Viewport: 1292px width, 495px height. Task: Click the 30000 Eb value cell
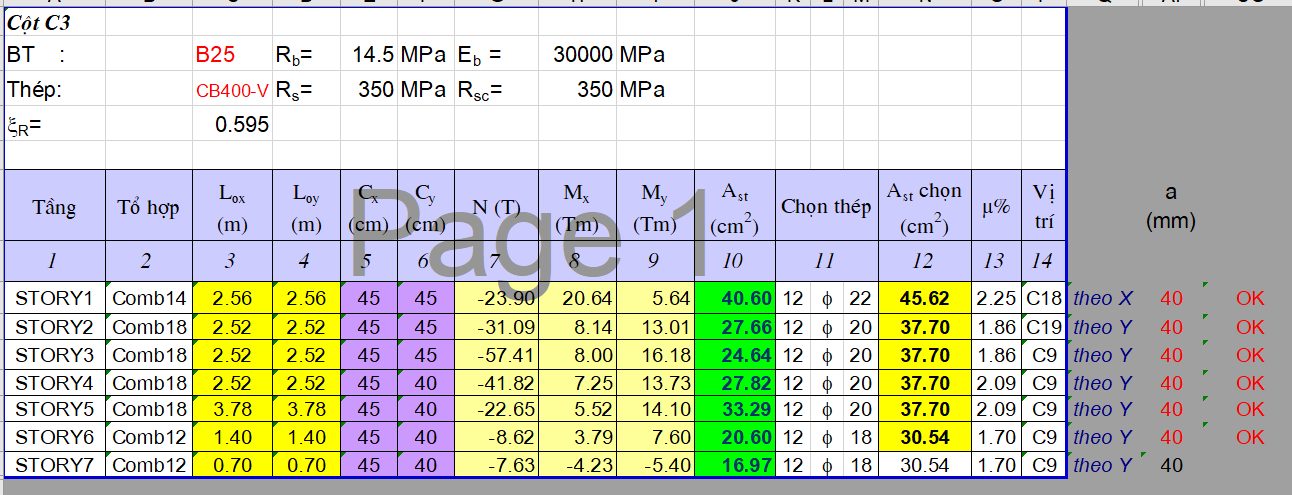[582, 55]
